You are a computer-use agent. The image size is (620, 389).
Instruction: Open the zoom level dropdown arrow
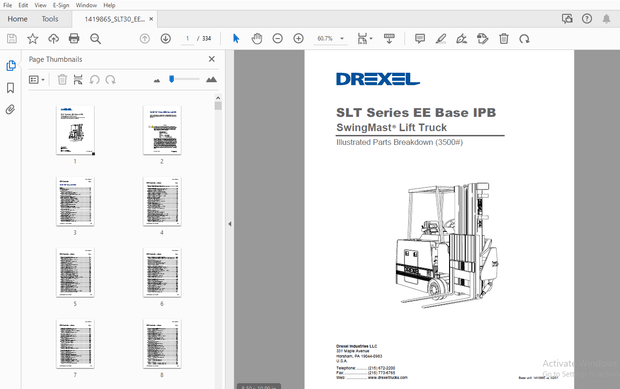tap(342, 38)
